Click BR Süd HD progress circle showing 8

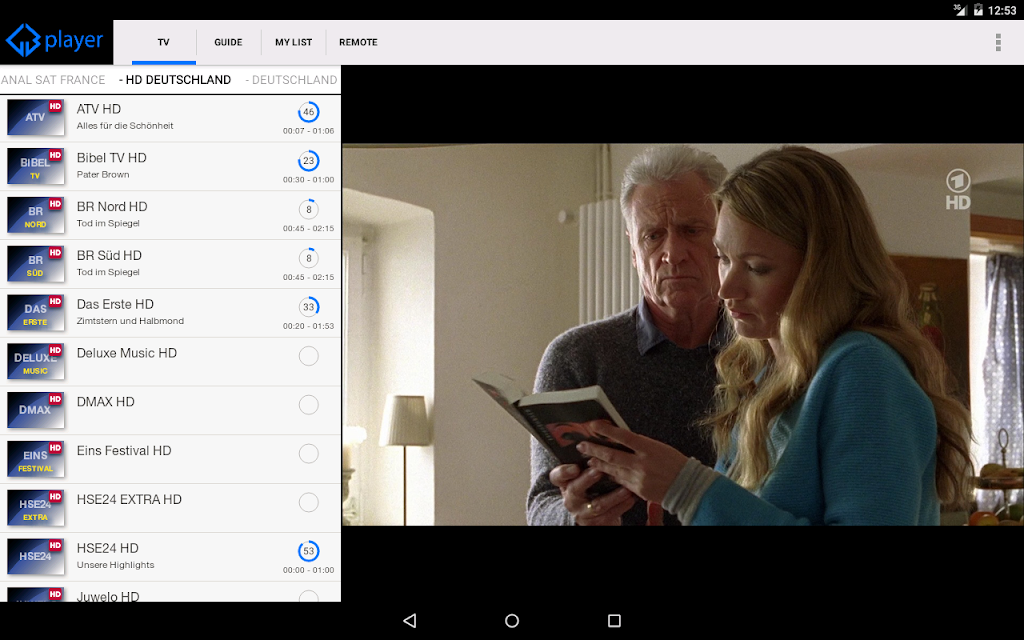pyautogui.click(x=309, y=258)
